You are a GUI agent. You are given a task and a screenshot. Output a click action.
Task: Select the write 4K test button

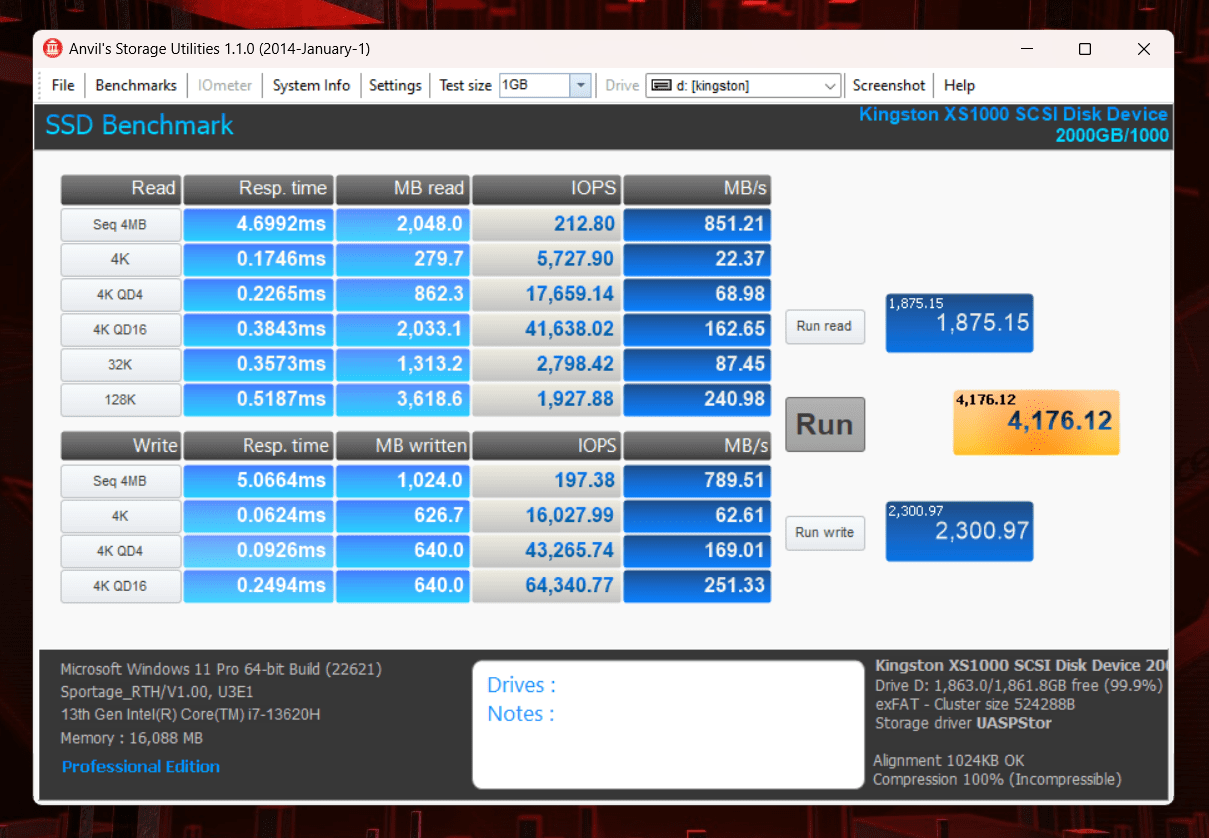[x=120, y=516]
